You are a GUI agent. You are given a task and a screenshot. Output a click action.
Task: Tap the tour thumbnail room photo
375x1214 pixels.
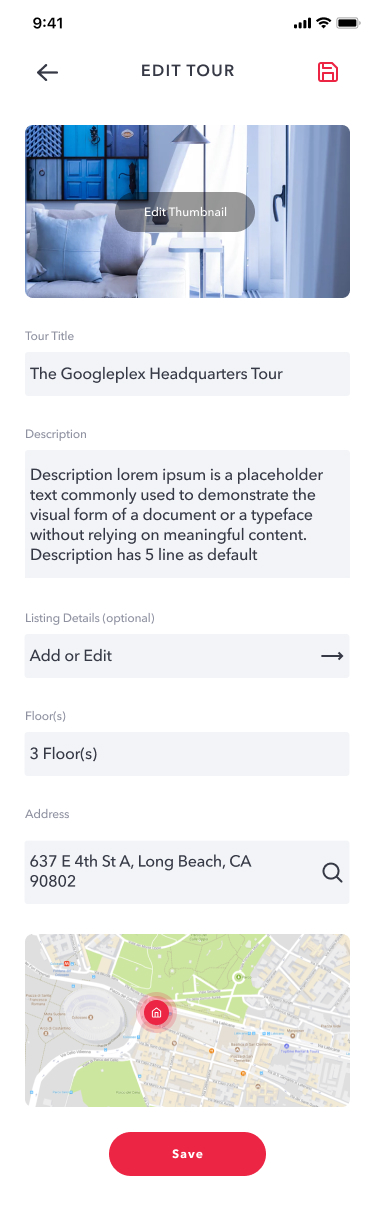coord(187,211)
